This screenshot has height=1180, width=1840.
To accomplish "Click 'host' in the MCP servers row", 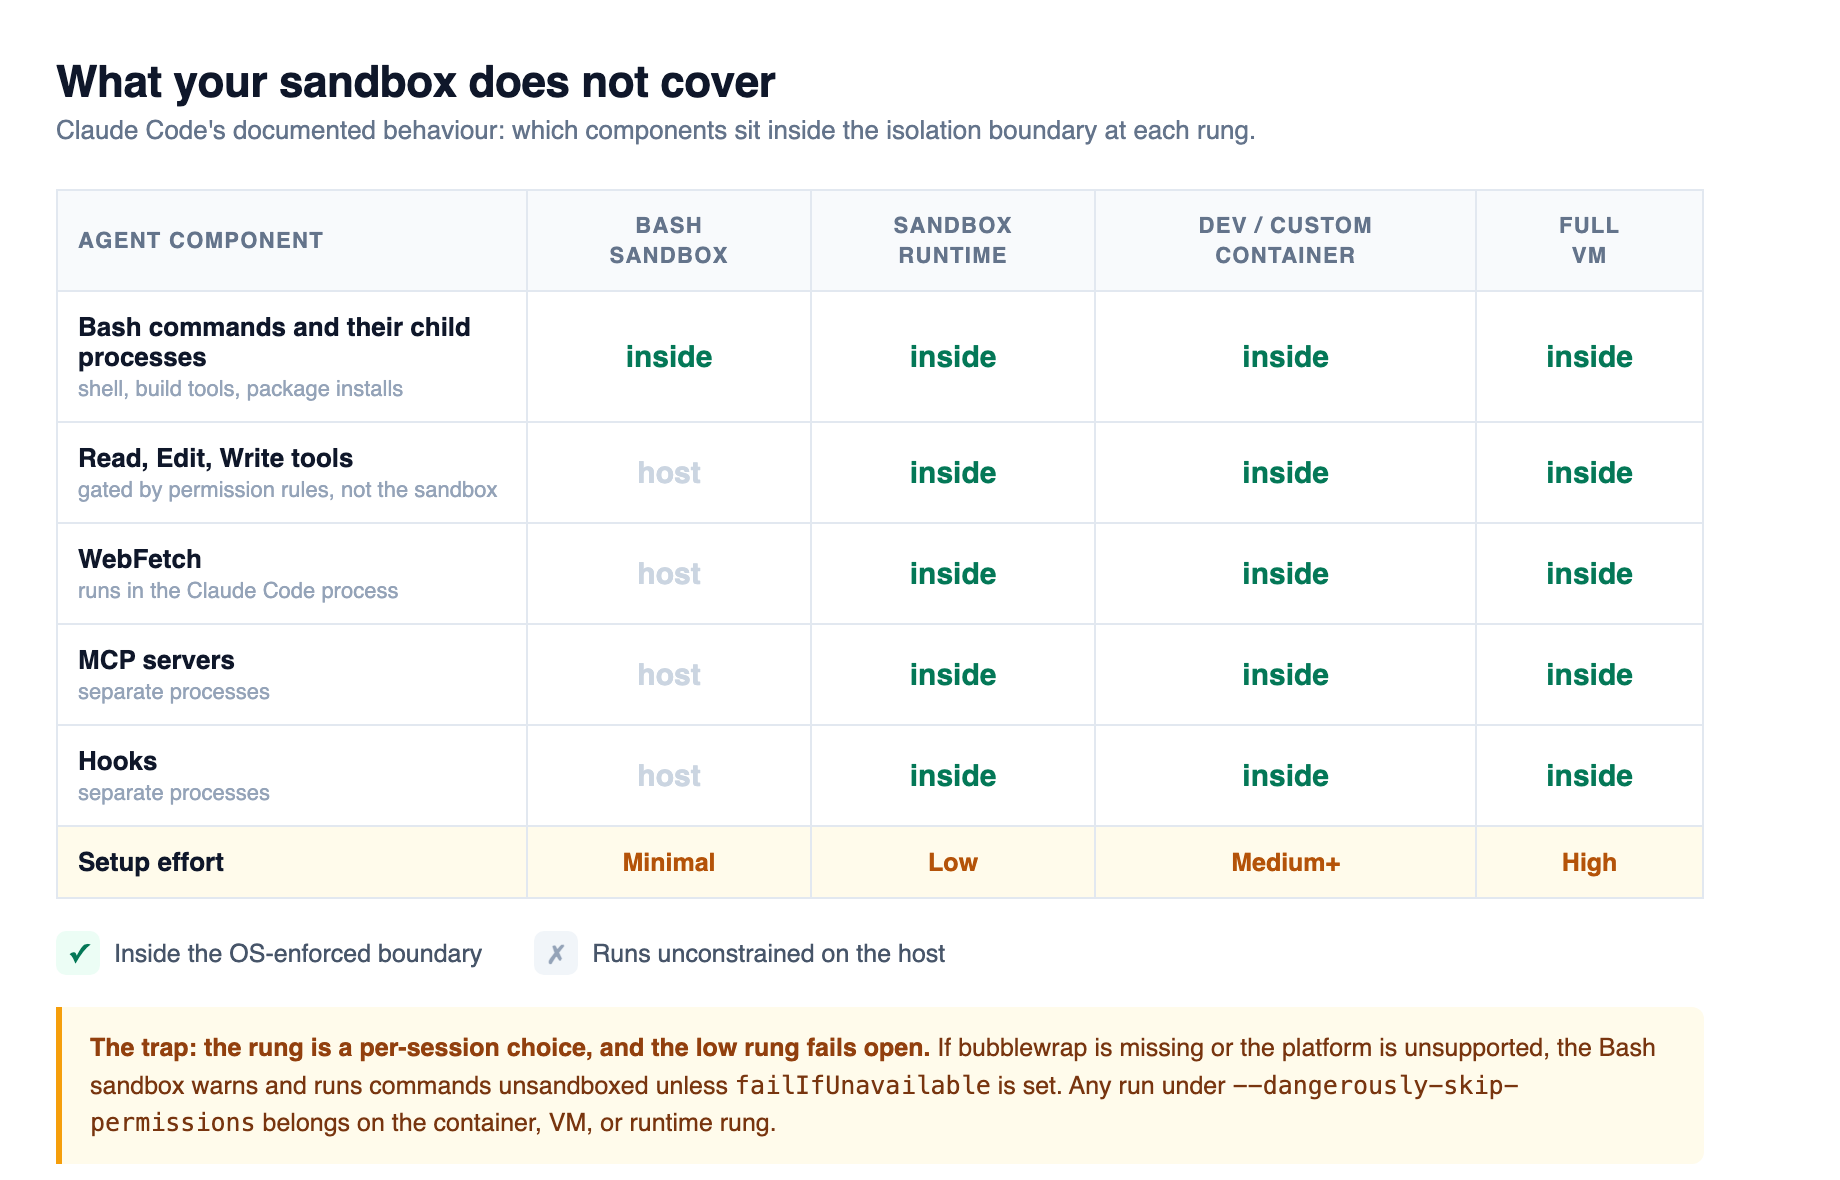I will (669, 675).
